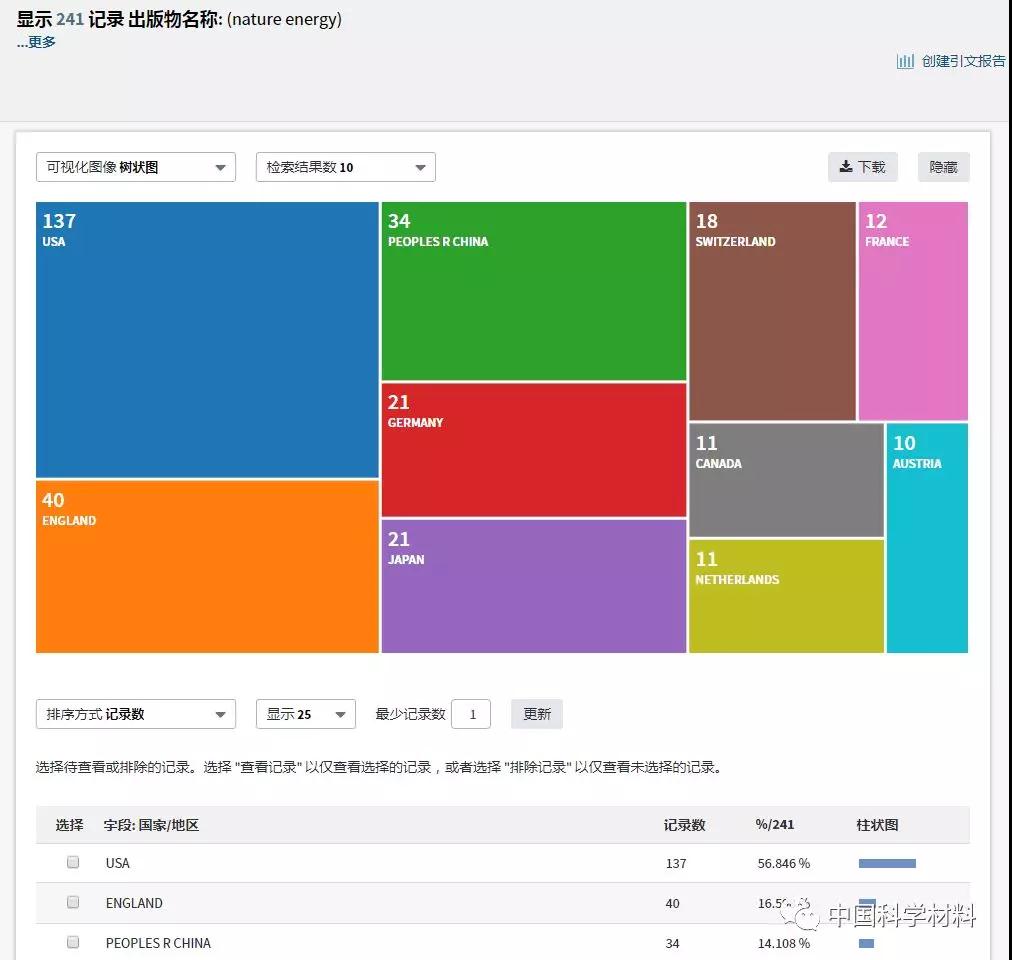Tick the USA row checkbox
This screenshot has width=1012, height=960.
coord(73,862)
